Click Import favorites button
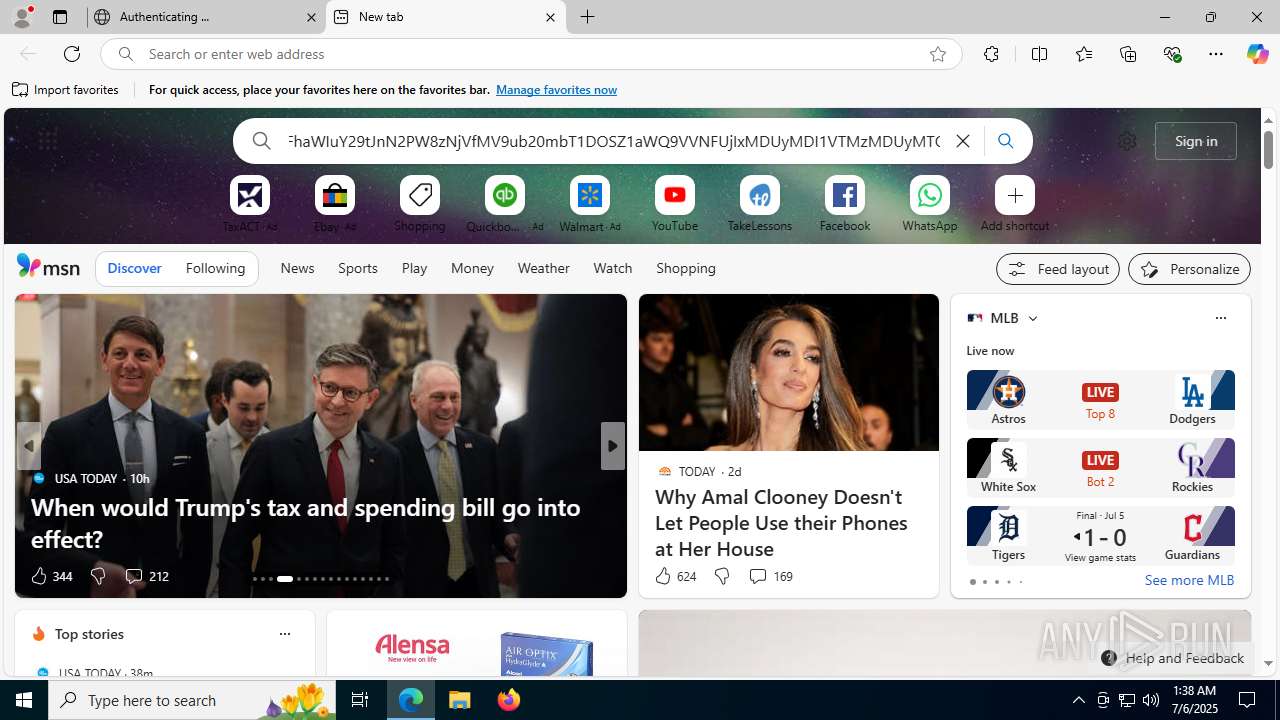 [x=65, y=90]
